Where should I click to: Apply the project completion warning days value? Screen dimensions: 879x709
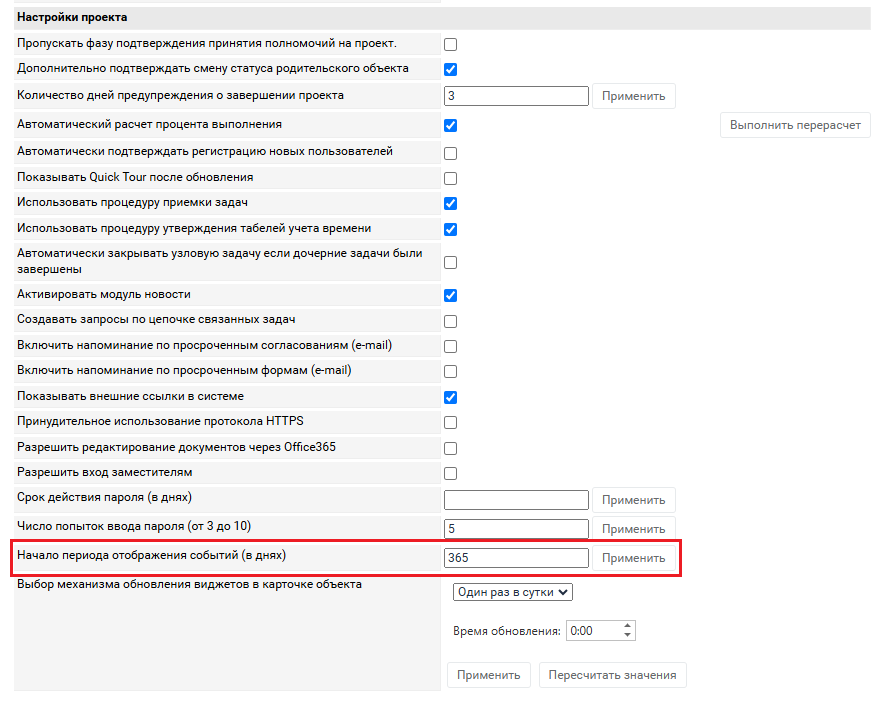[633, 96]
